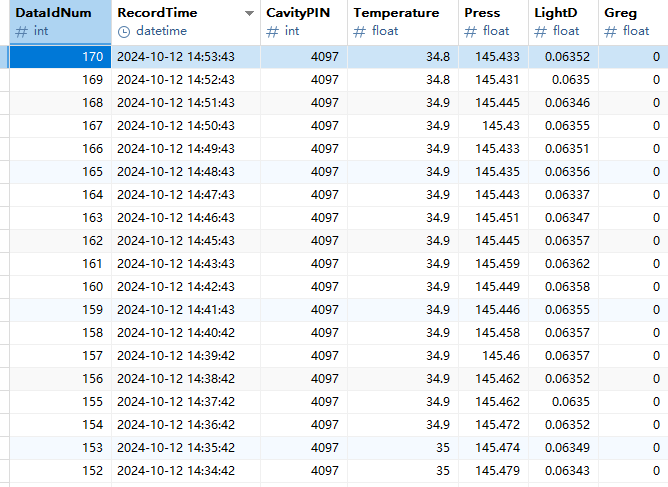This screenshot has width=668, height=487.
Task: Click the row gutter beside DataIdNum 165
Action: point(5,172)
